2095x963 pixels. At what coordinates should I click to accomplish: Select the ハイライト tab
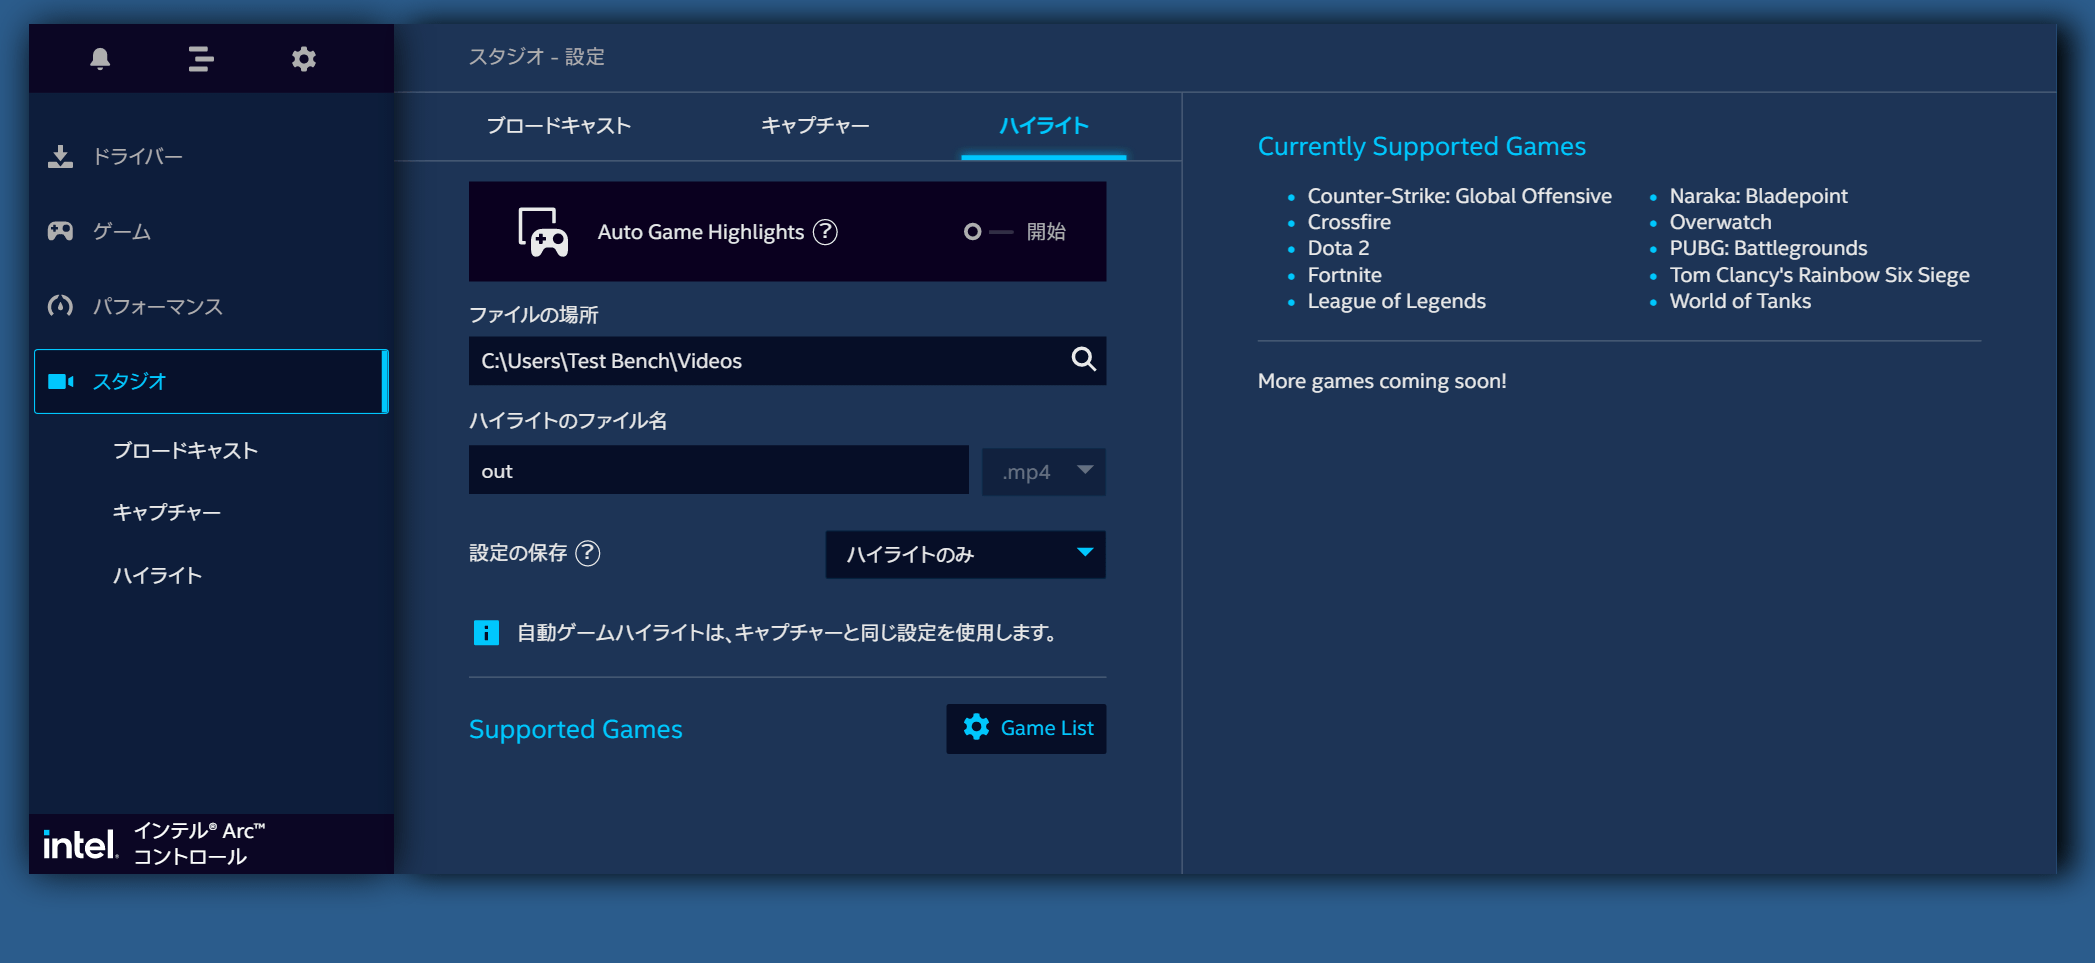point(1044,126)
